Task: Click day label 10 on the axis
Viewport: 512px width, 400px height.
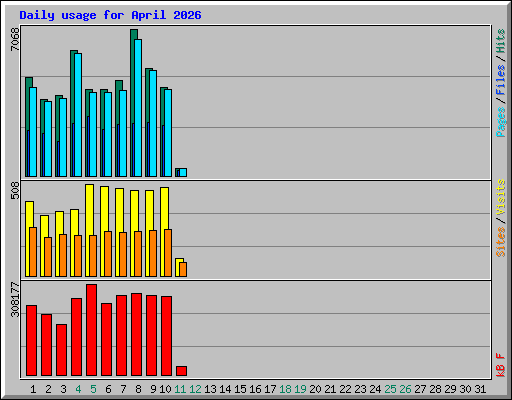Action: (x=165, y=389)
